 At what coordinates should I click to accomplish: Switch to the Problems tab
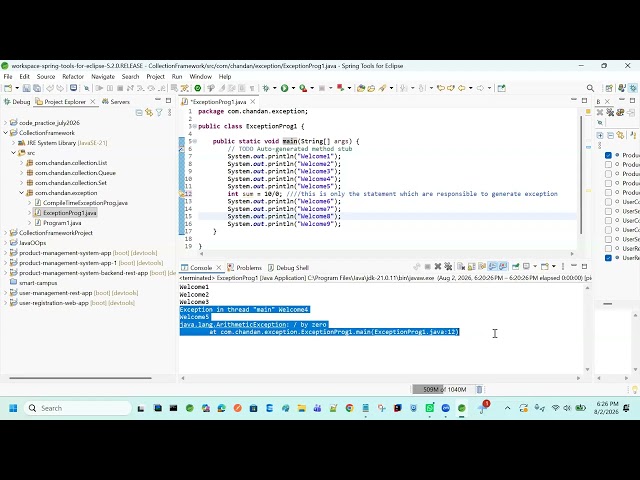tap(244, 268)
